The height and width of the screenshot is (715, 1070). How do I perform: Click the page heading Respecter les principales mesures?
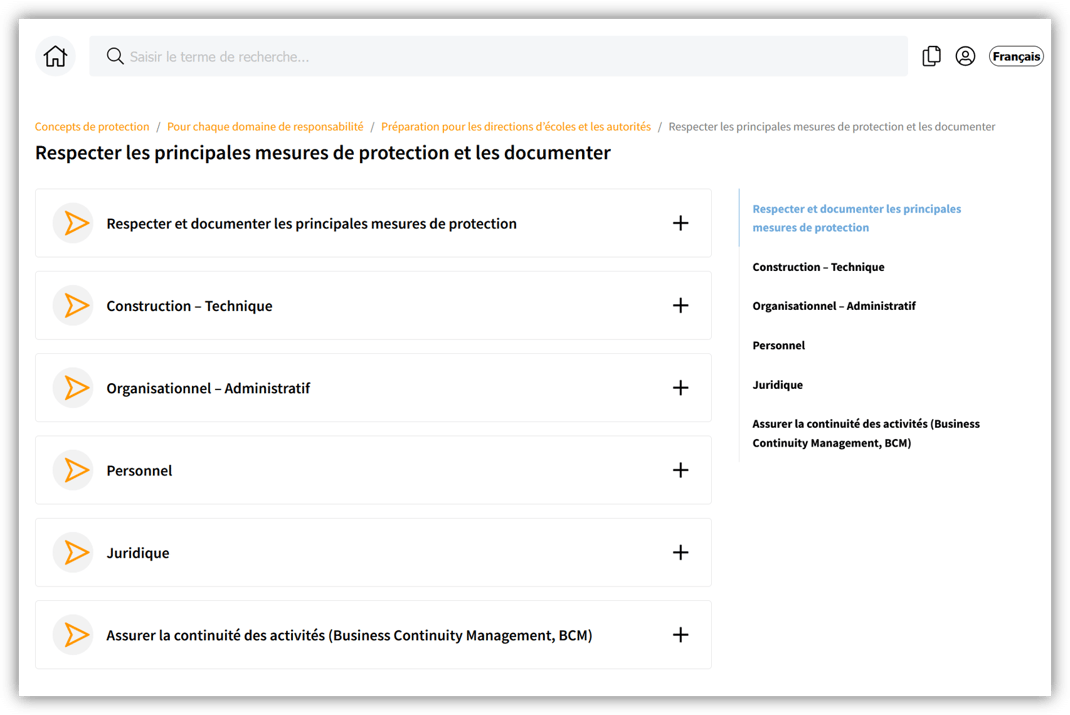pos(323,153)
